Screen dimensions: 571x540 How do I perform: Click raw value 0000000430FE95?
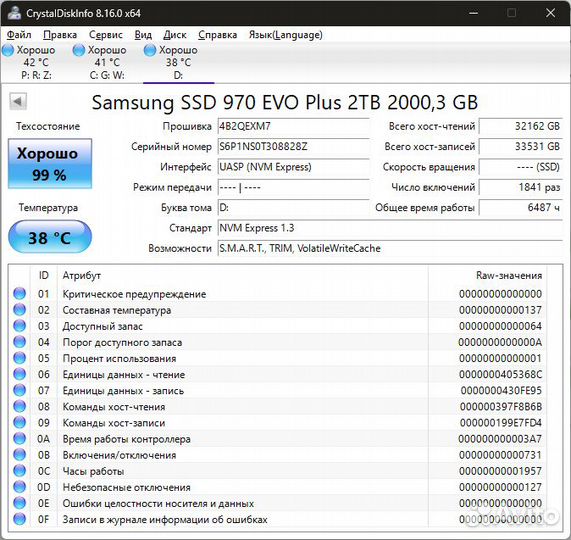click(x=501, y=390)
